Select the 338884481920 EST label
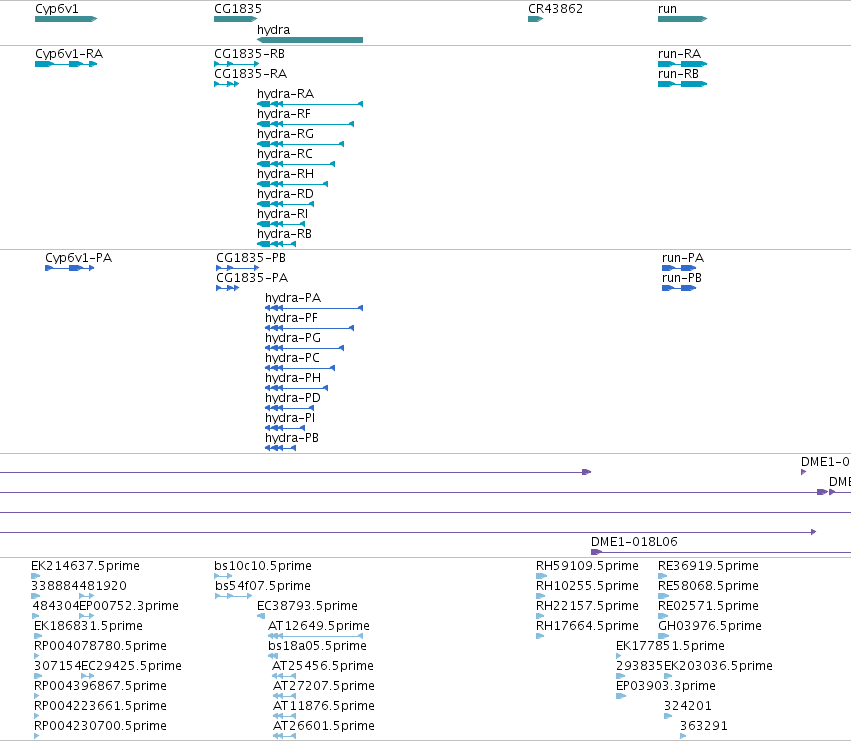Viewport: 851px width, 741px height. [79, 586]
